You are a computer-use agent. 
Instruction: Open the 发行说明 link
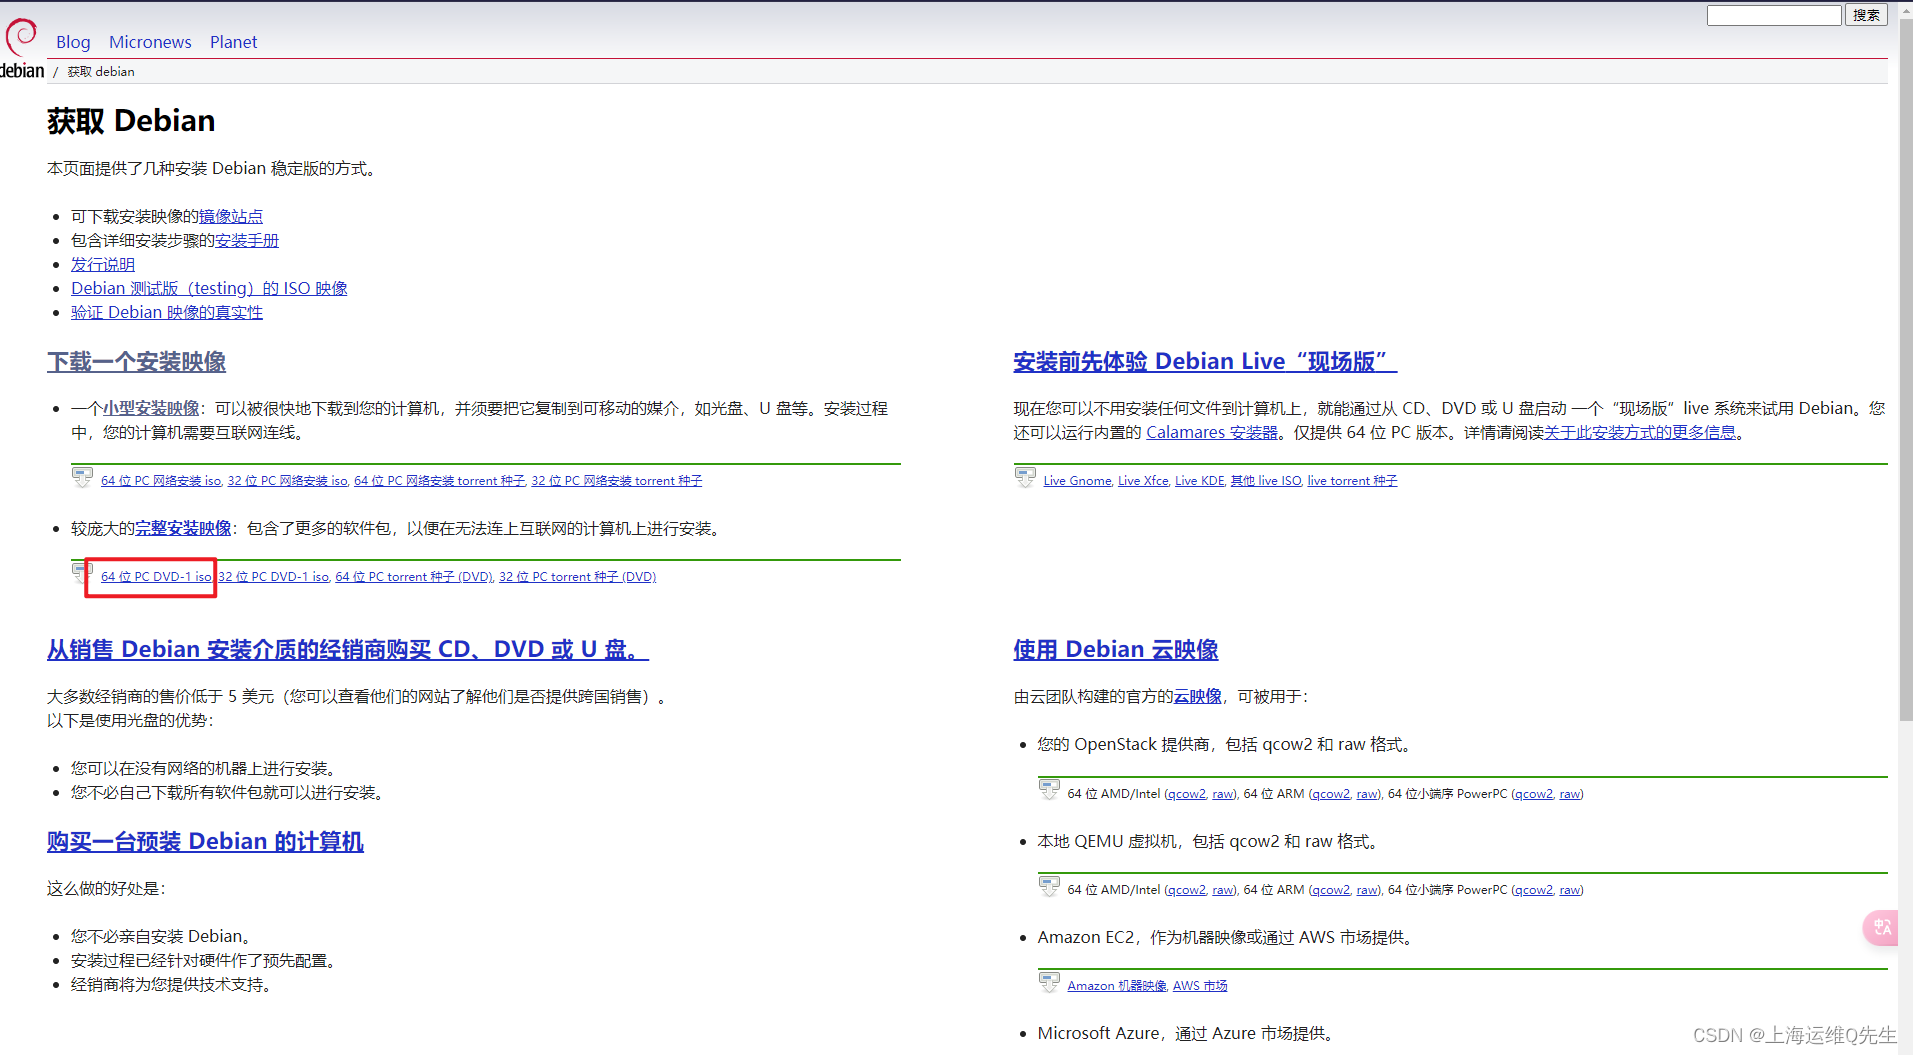tap(103, 264)
